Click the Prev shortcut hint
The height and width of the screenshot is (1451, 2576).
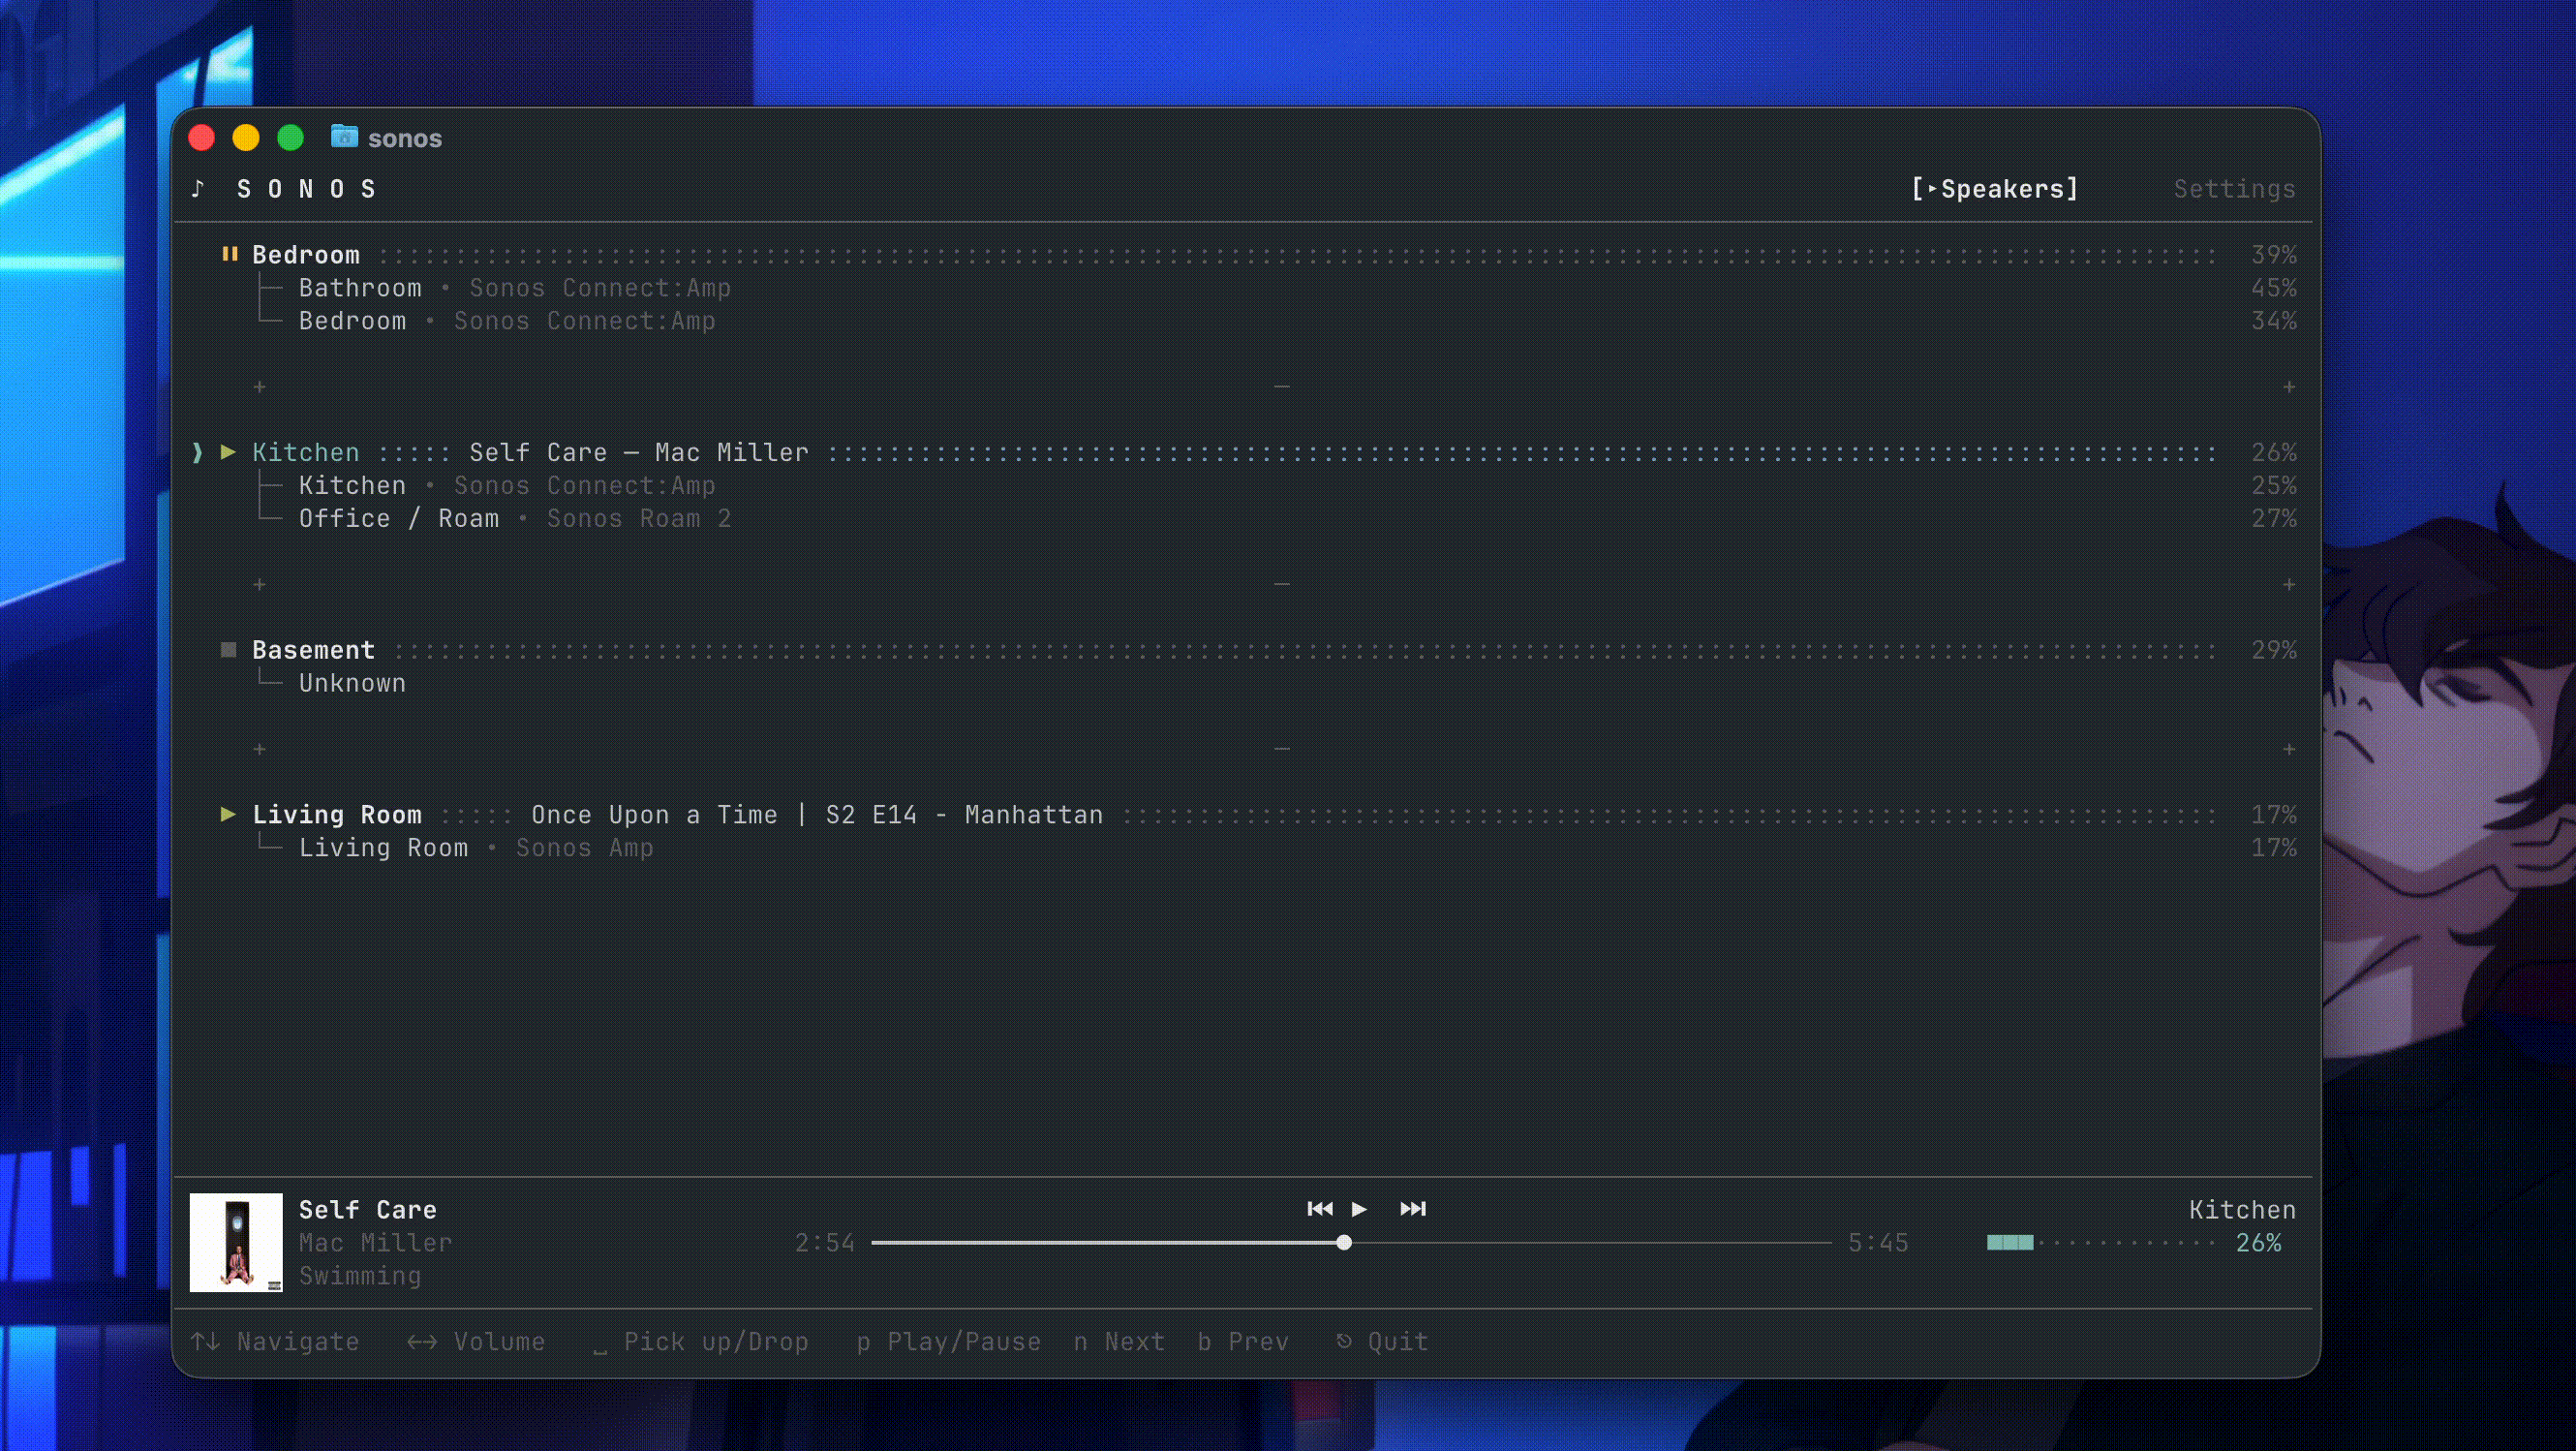point(1243,1342)
